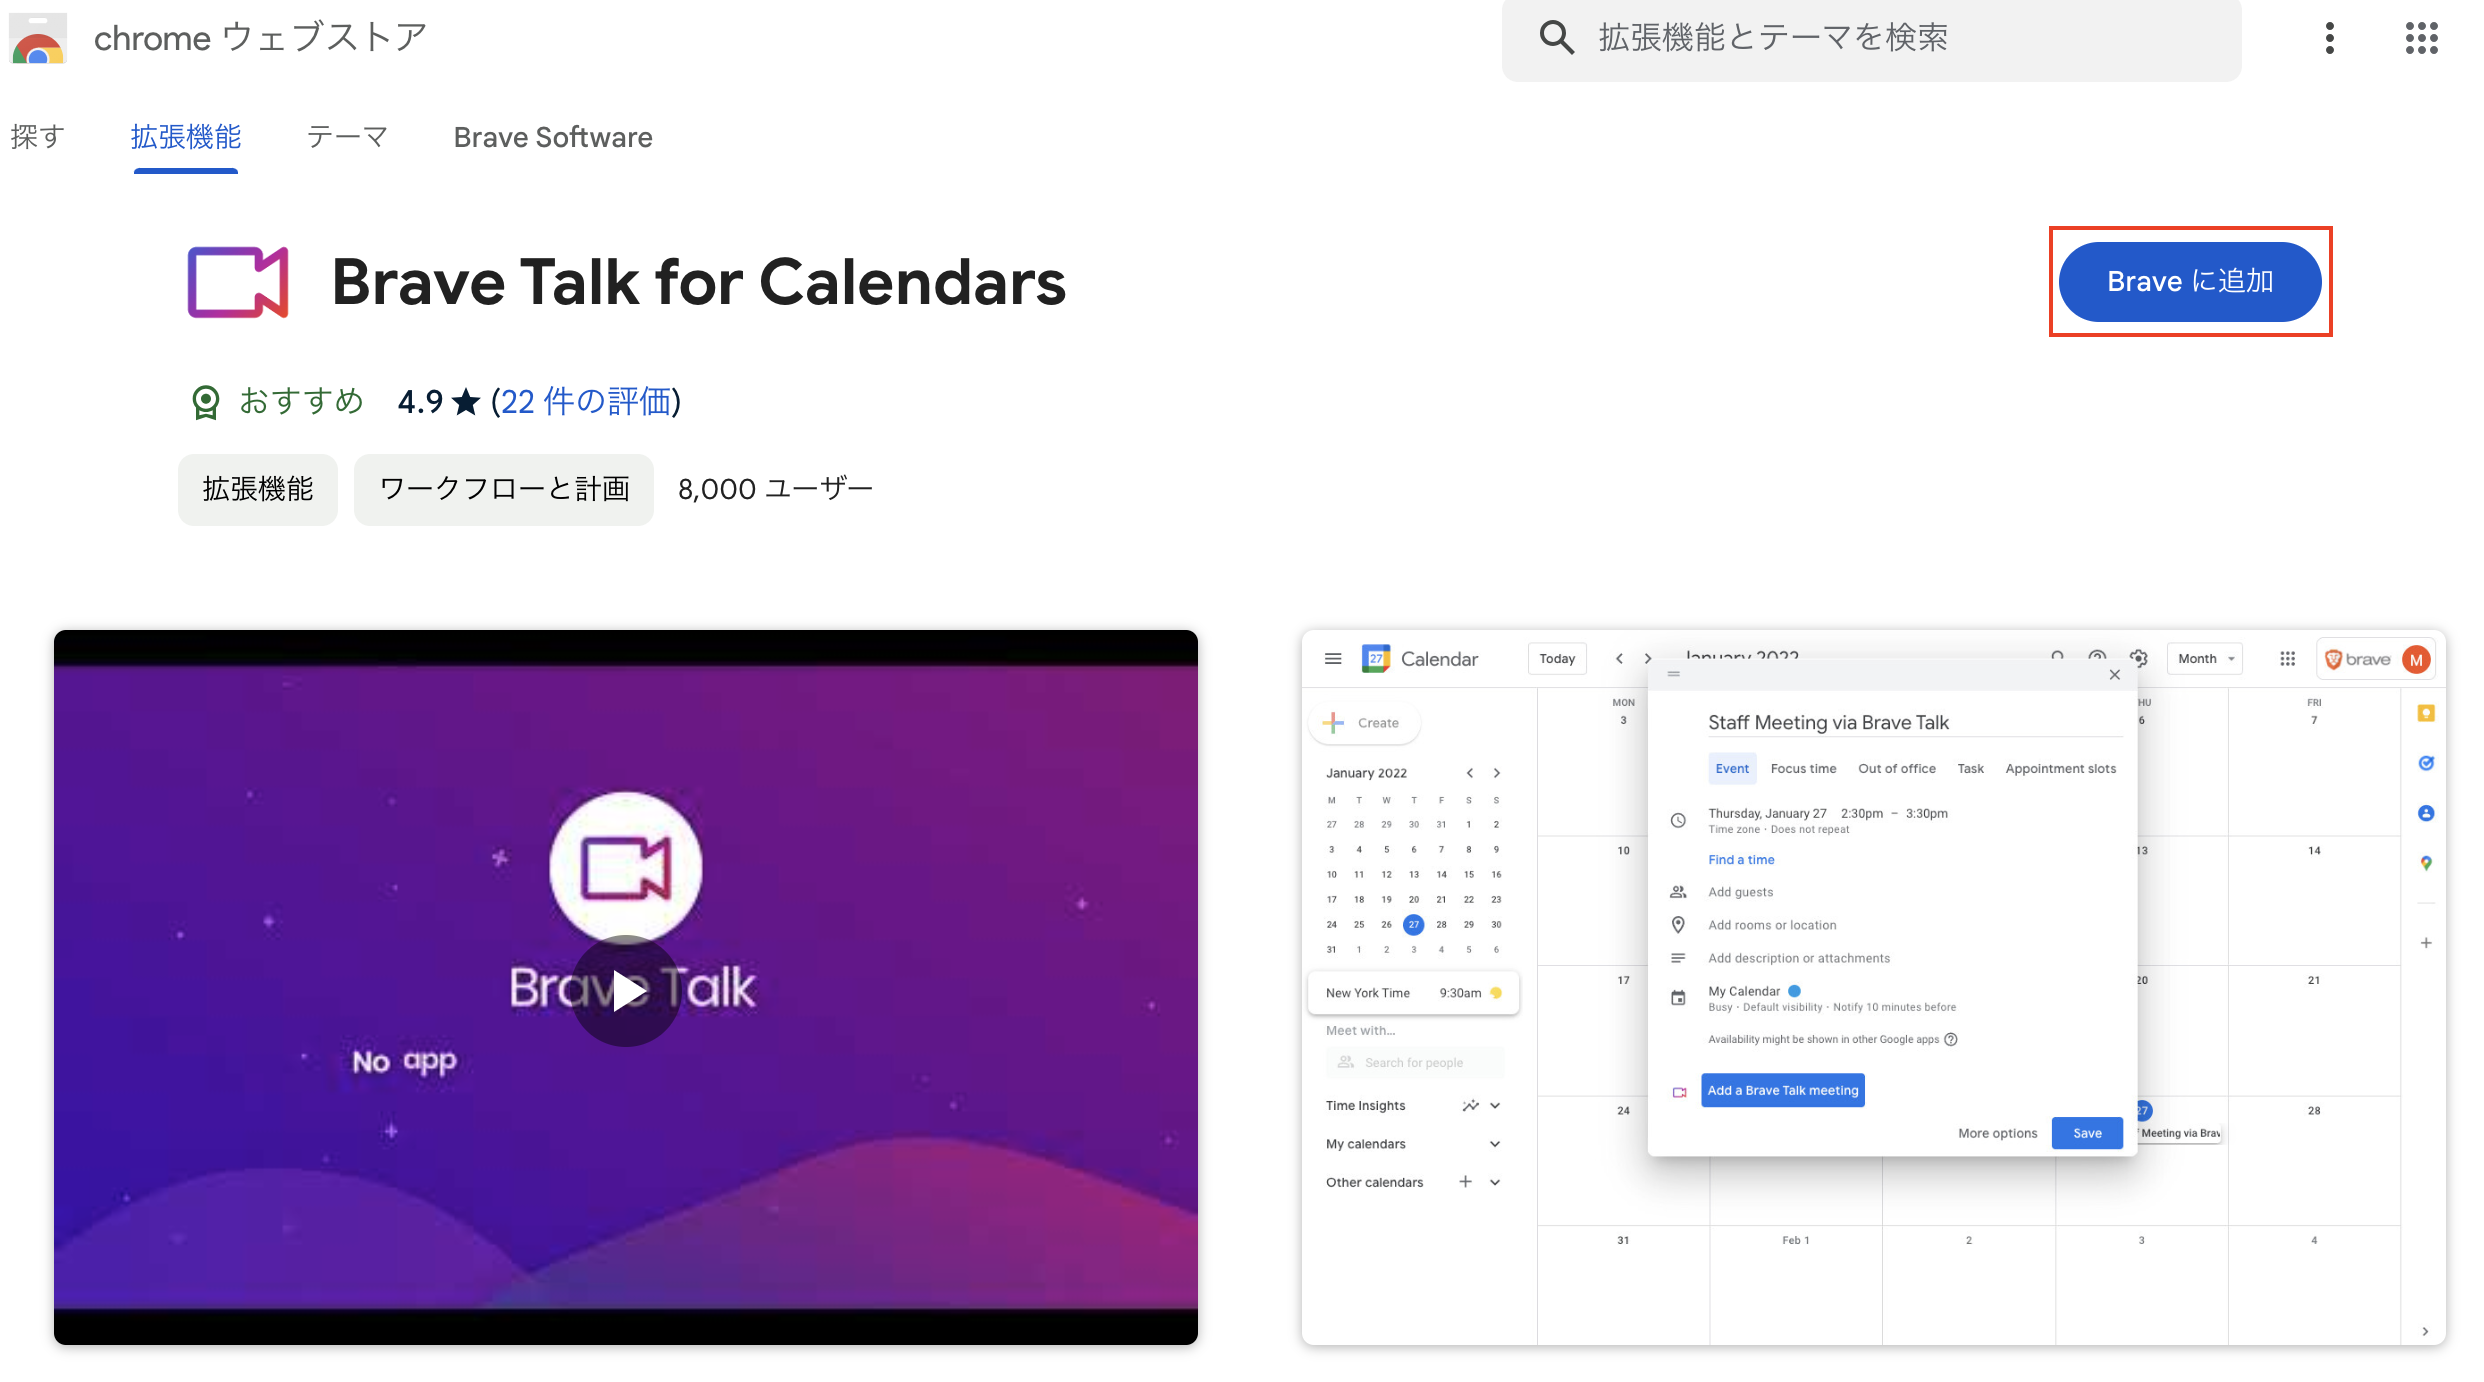Click chrome ウェブストア title text
The width and height of the screenshot is (2484, 1382).
pyautogui.click(x=261, y=38)
